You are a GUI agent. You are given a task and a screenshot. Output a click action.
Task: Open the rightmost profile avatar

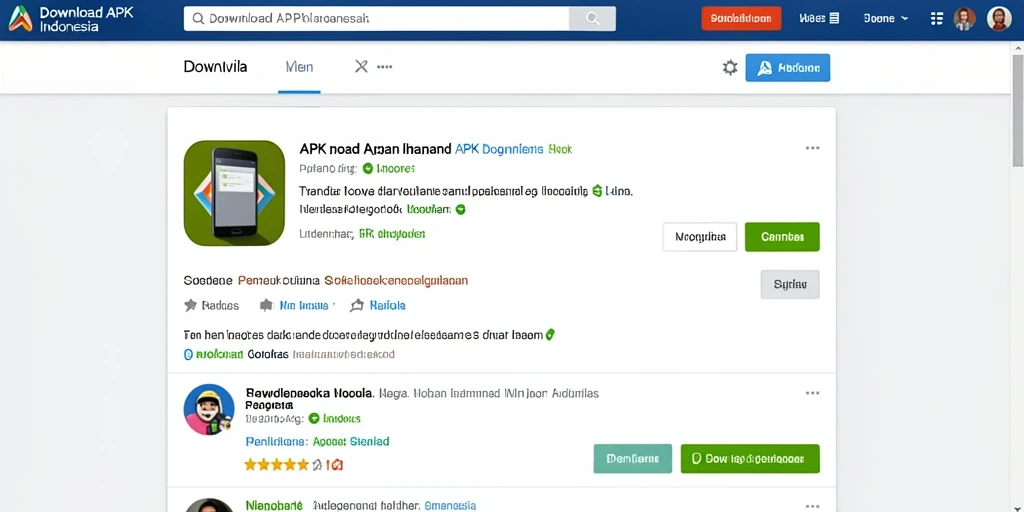[x=999, y=19]
